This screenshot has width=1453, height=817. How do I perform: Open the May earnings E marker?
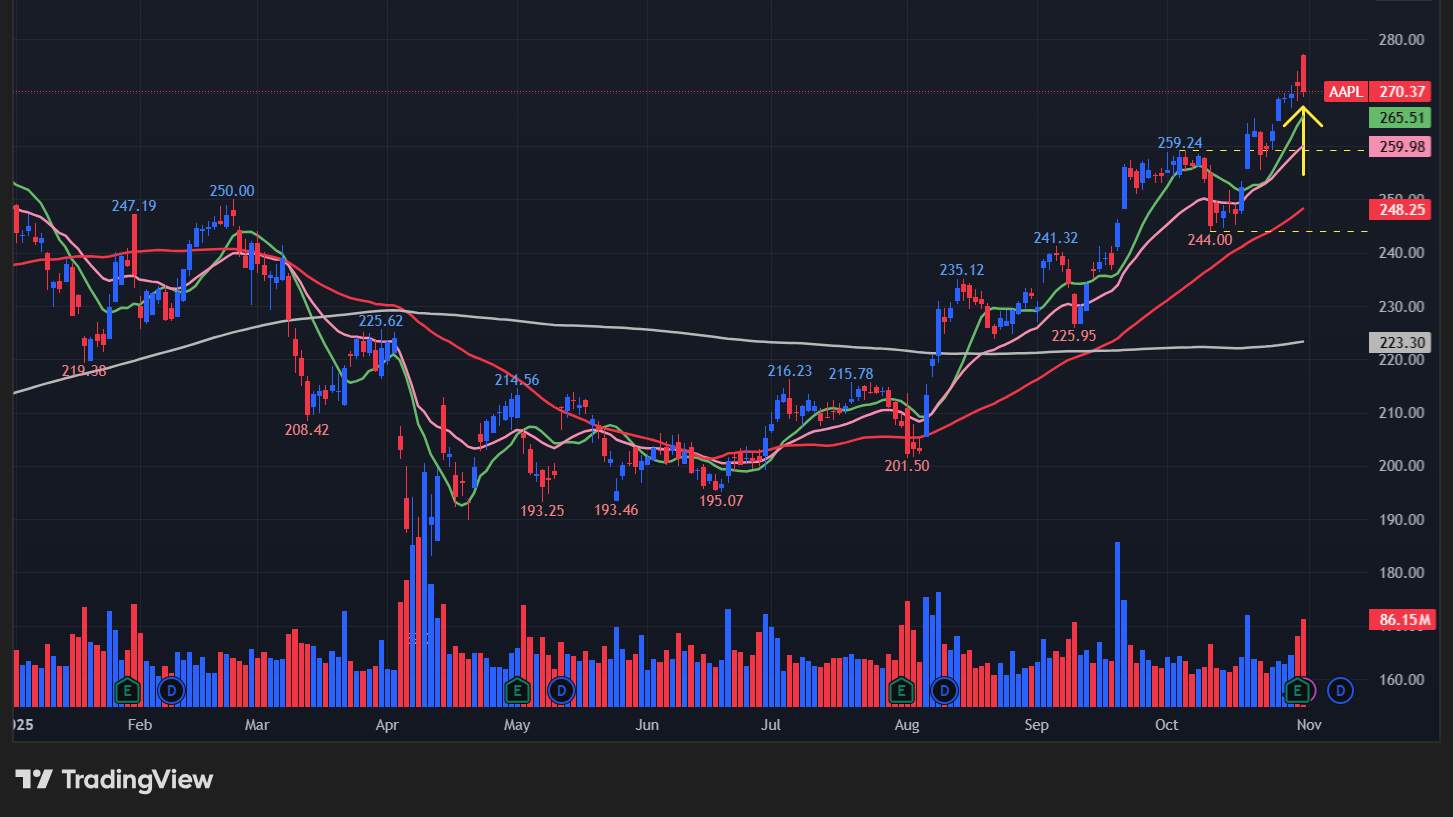click(x=517, y=690)
